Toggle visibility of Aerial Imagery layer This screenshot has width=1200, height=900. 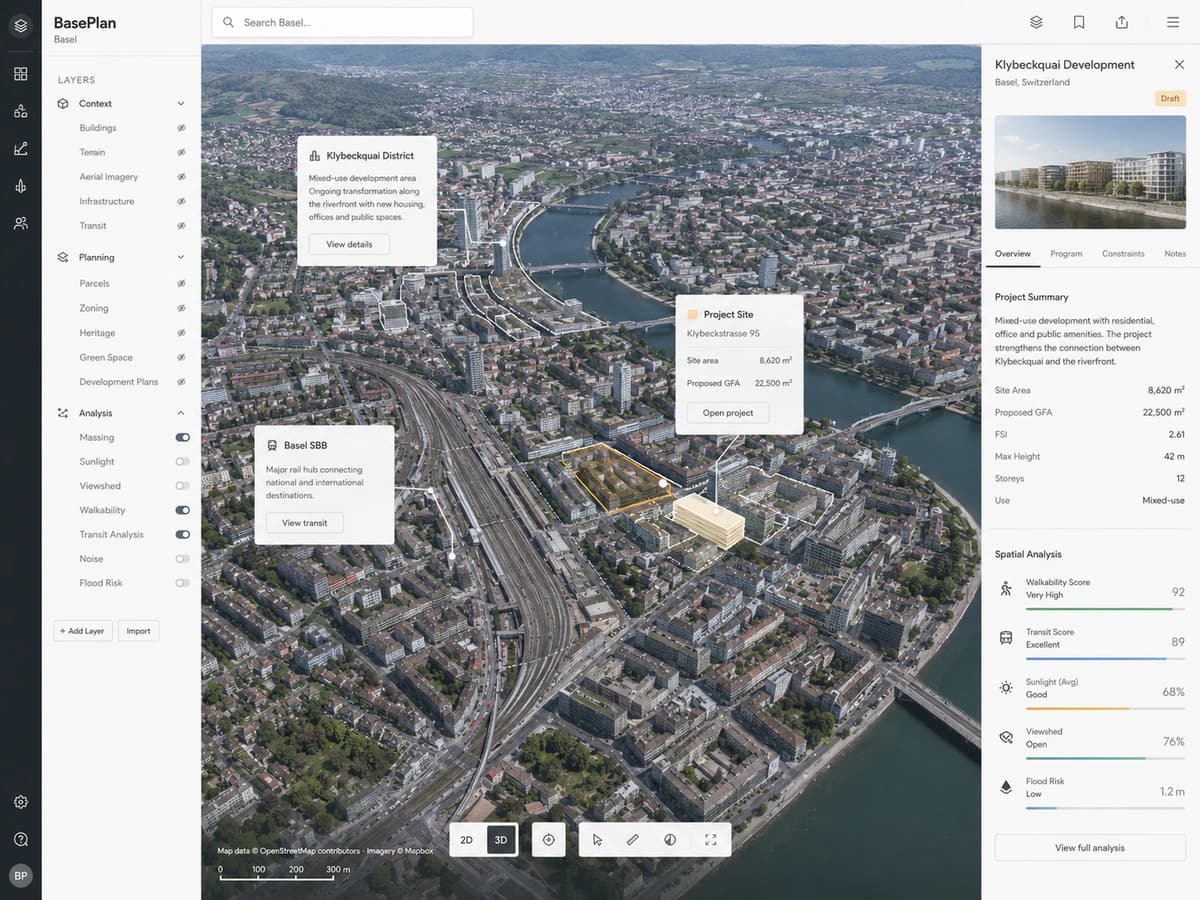tap(182, 177)
